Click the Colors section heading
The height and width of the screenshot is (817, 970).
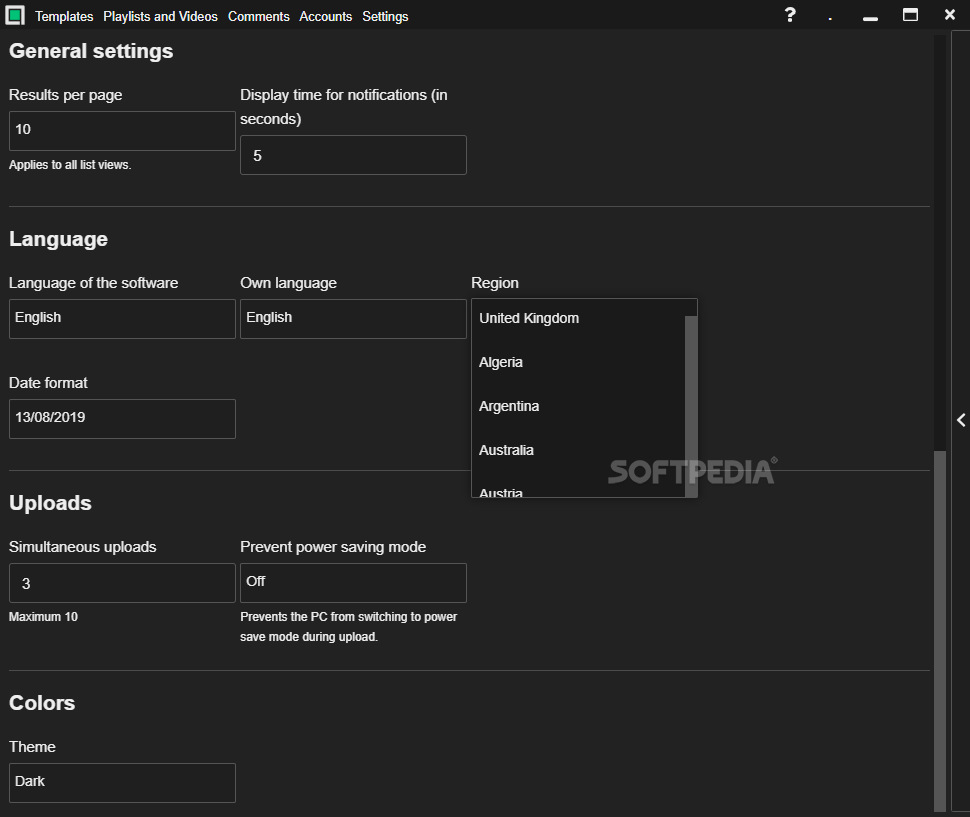(42, 703)
